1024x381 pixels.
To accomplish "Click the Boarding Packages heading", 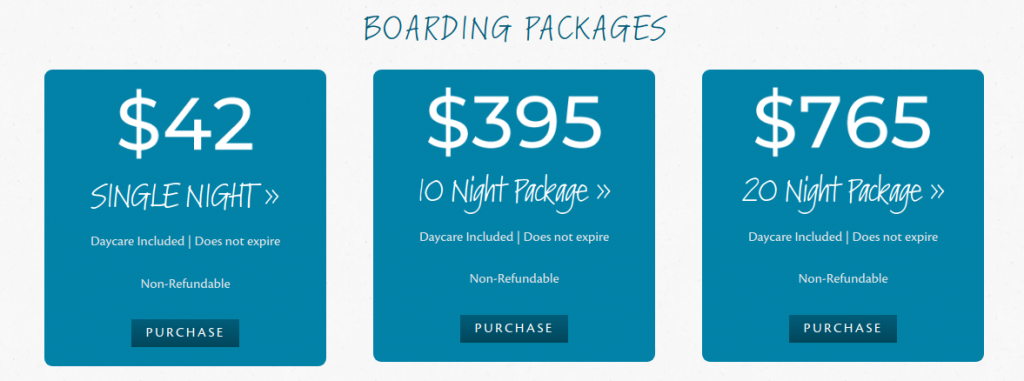I will pyautogui.click(x=515, y=29).
